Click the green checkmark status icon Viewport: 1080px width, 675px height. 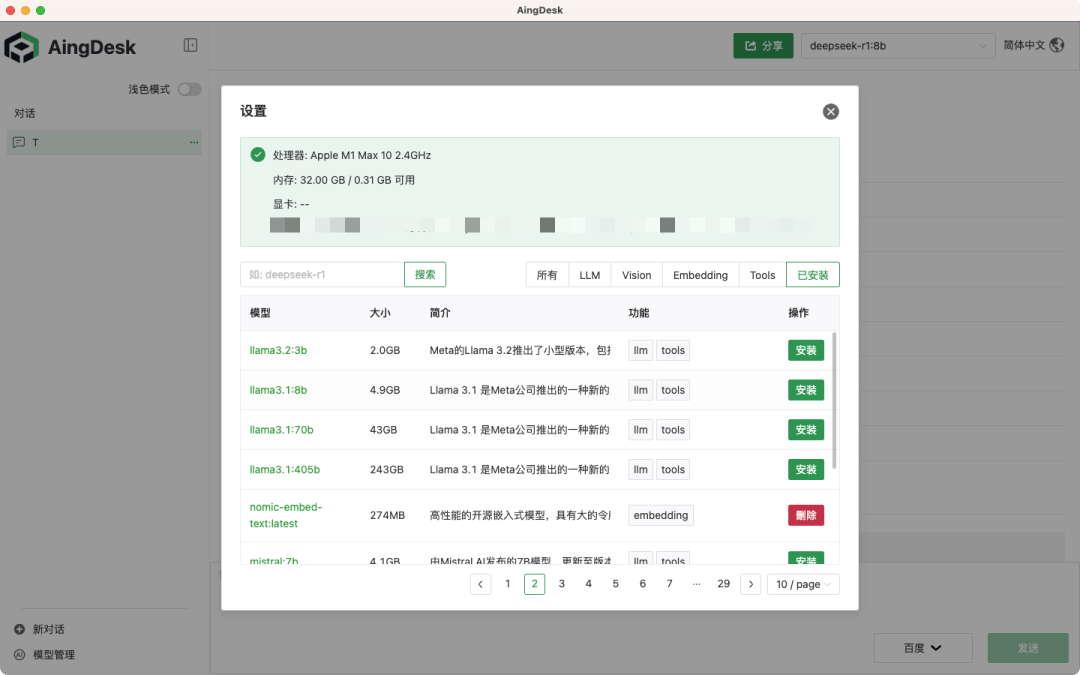pos(258,154)
